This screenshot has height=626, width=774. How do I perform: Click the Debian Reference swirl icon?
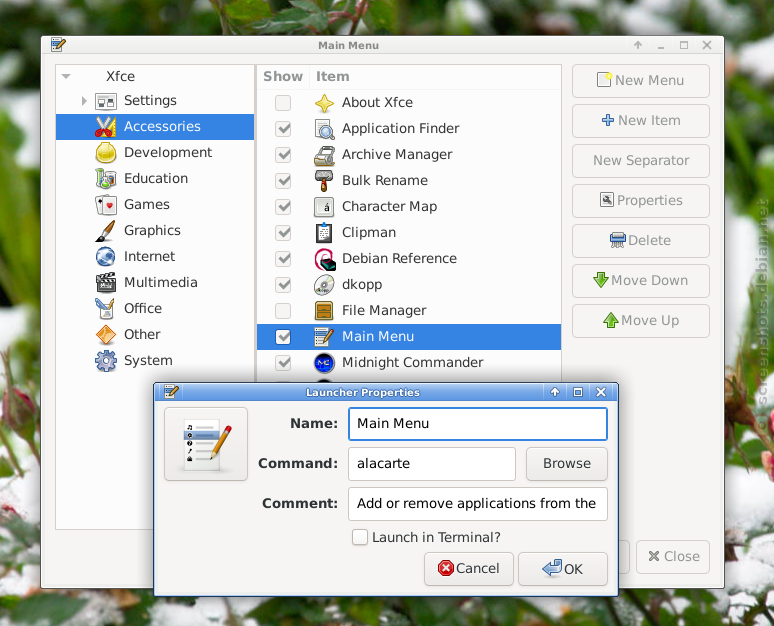click(324, 259)
